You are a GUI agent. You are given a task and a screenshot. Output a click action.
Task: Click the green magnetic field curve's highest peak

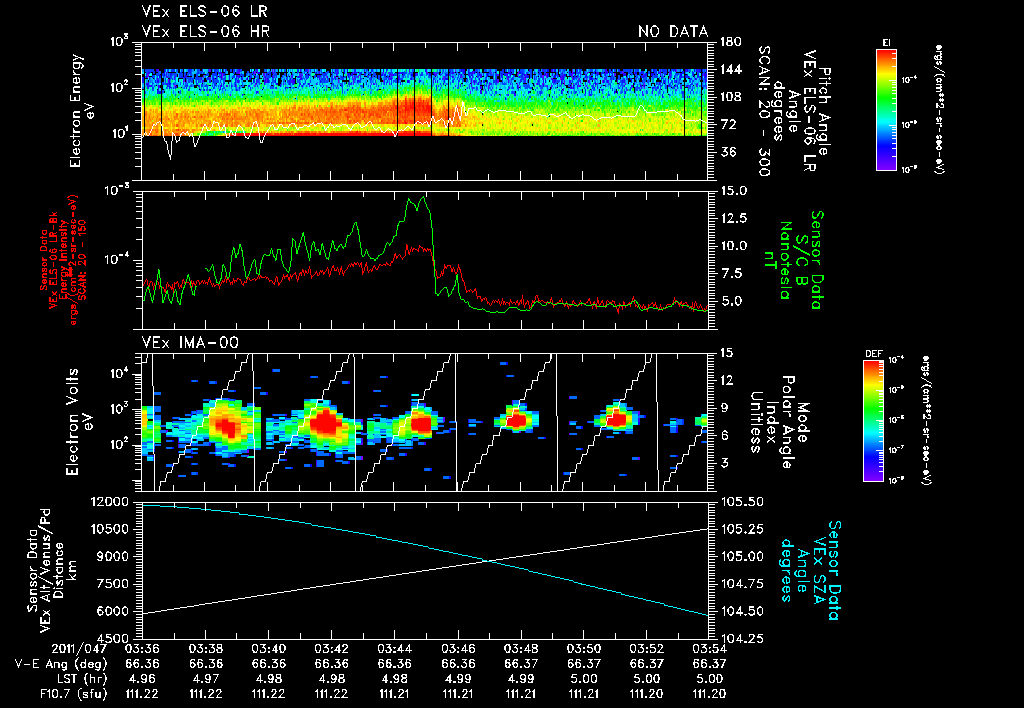[x=424, y=197]
